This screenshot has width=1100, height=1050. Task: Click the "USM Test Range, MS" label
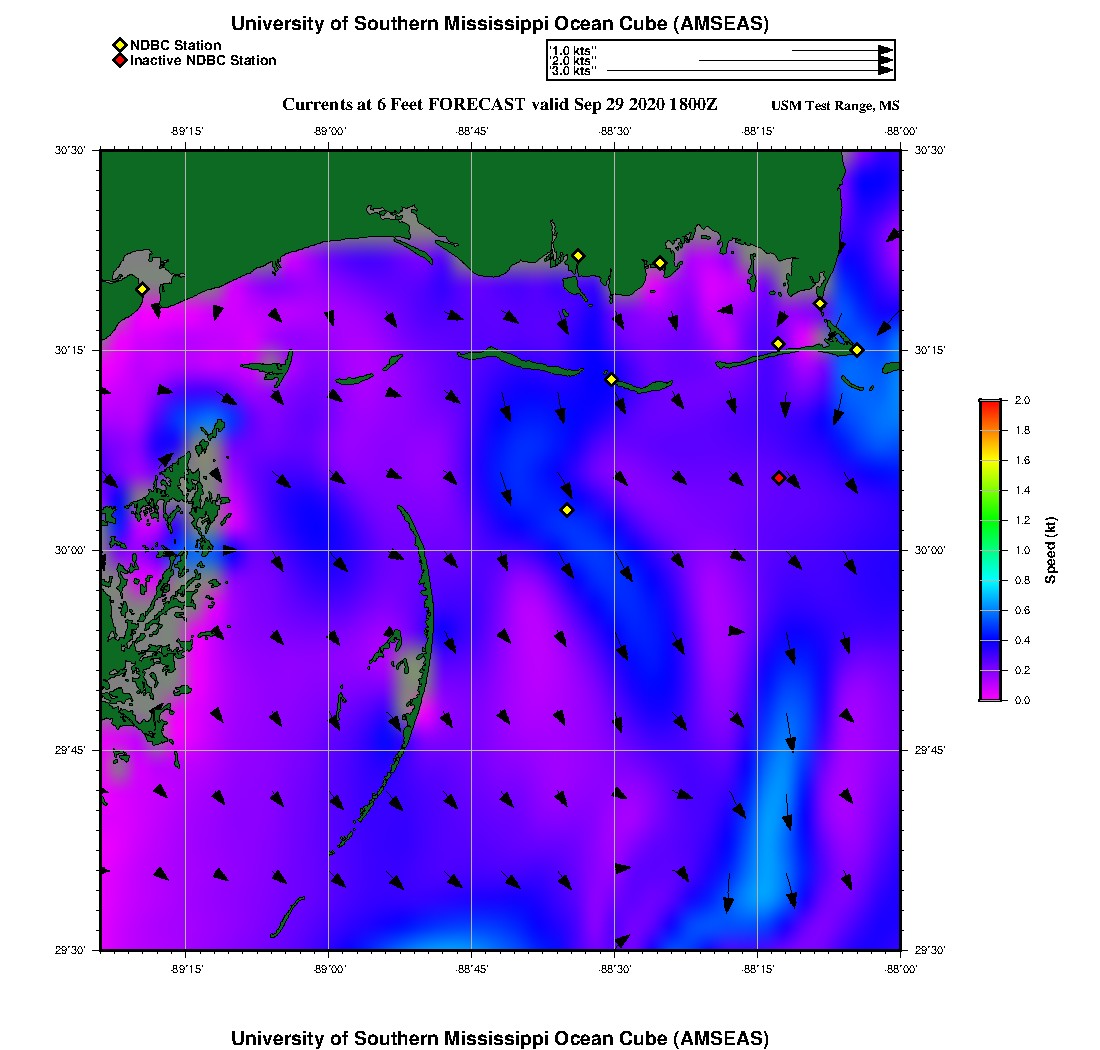tap(835, 106)
